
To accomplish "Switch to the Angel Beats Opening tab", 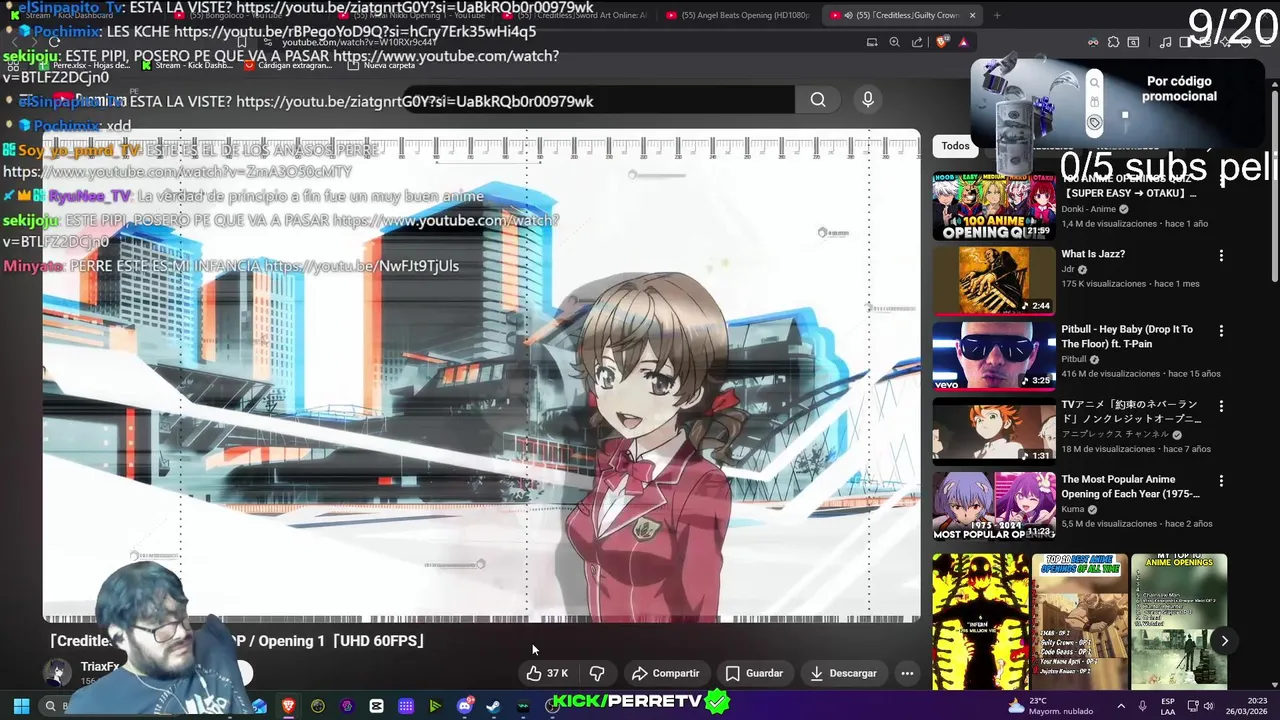I will coord(738,15).
